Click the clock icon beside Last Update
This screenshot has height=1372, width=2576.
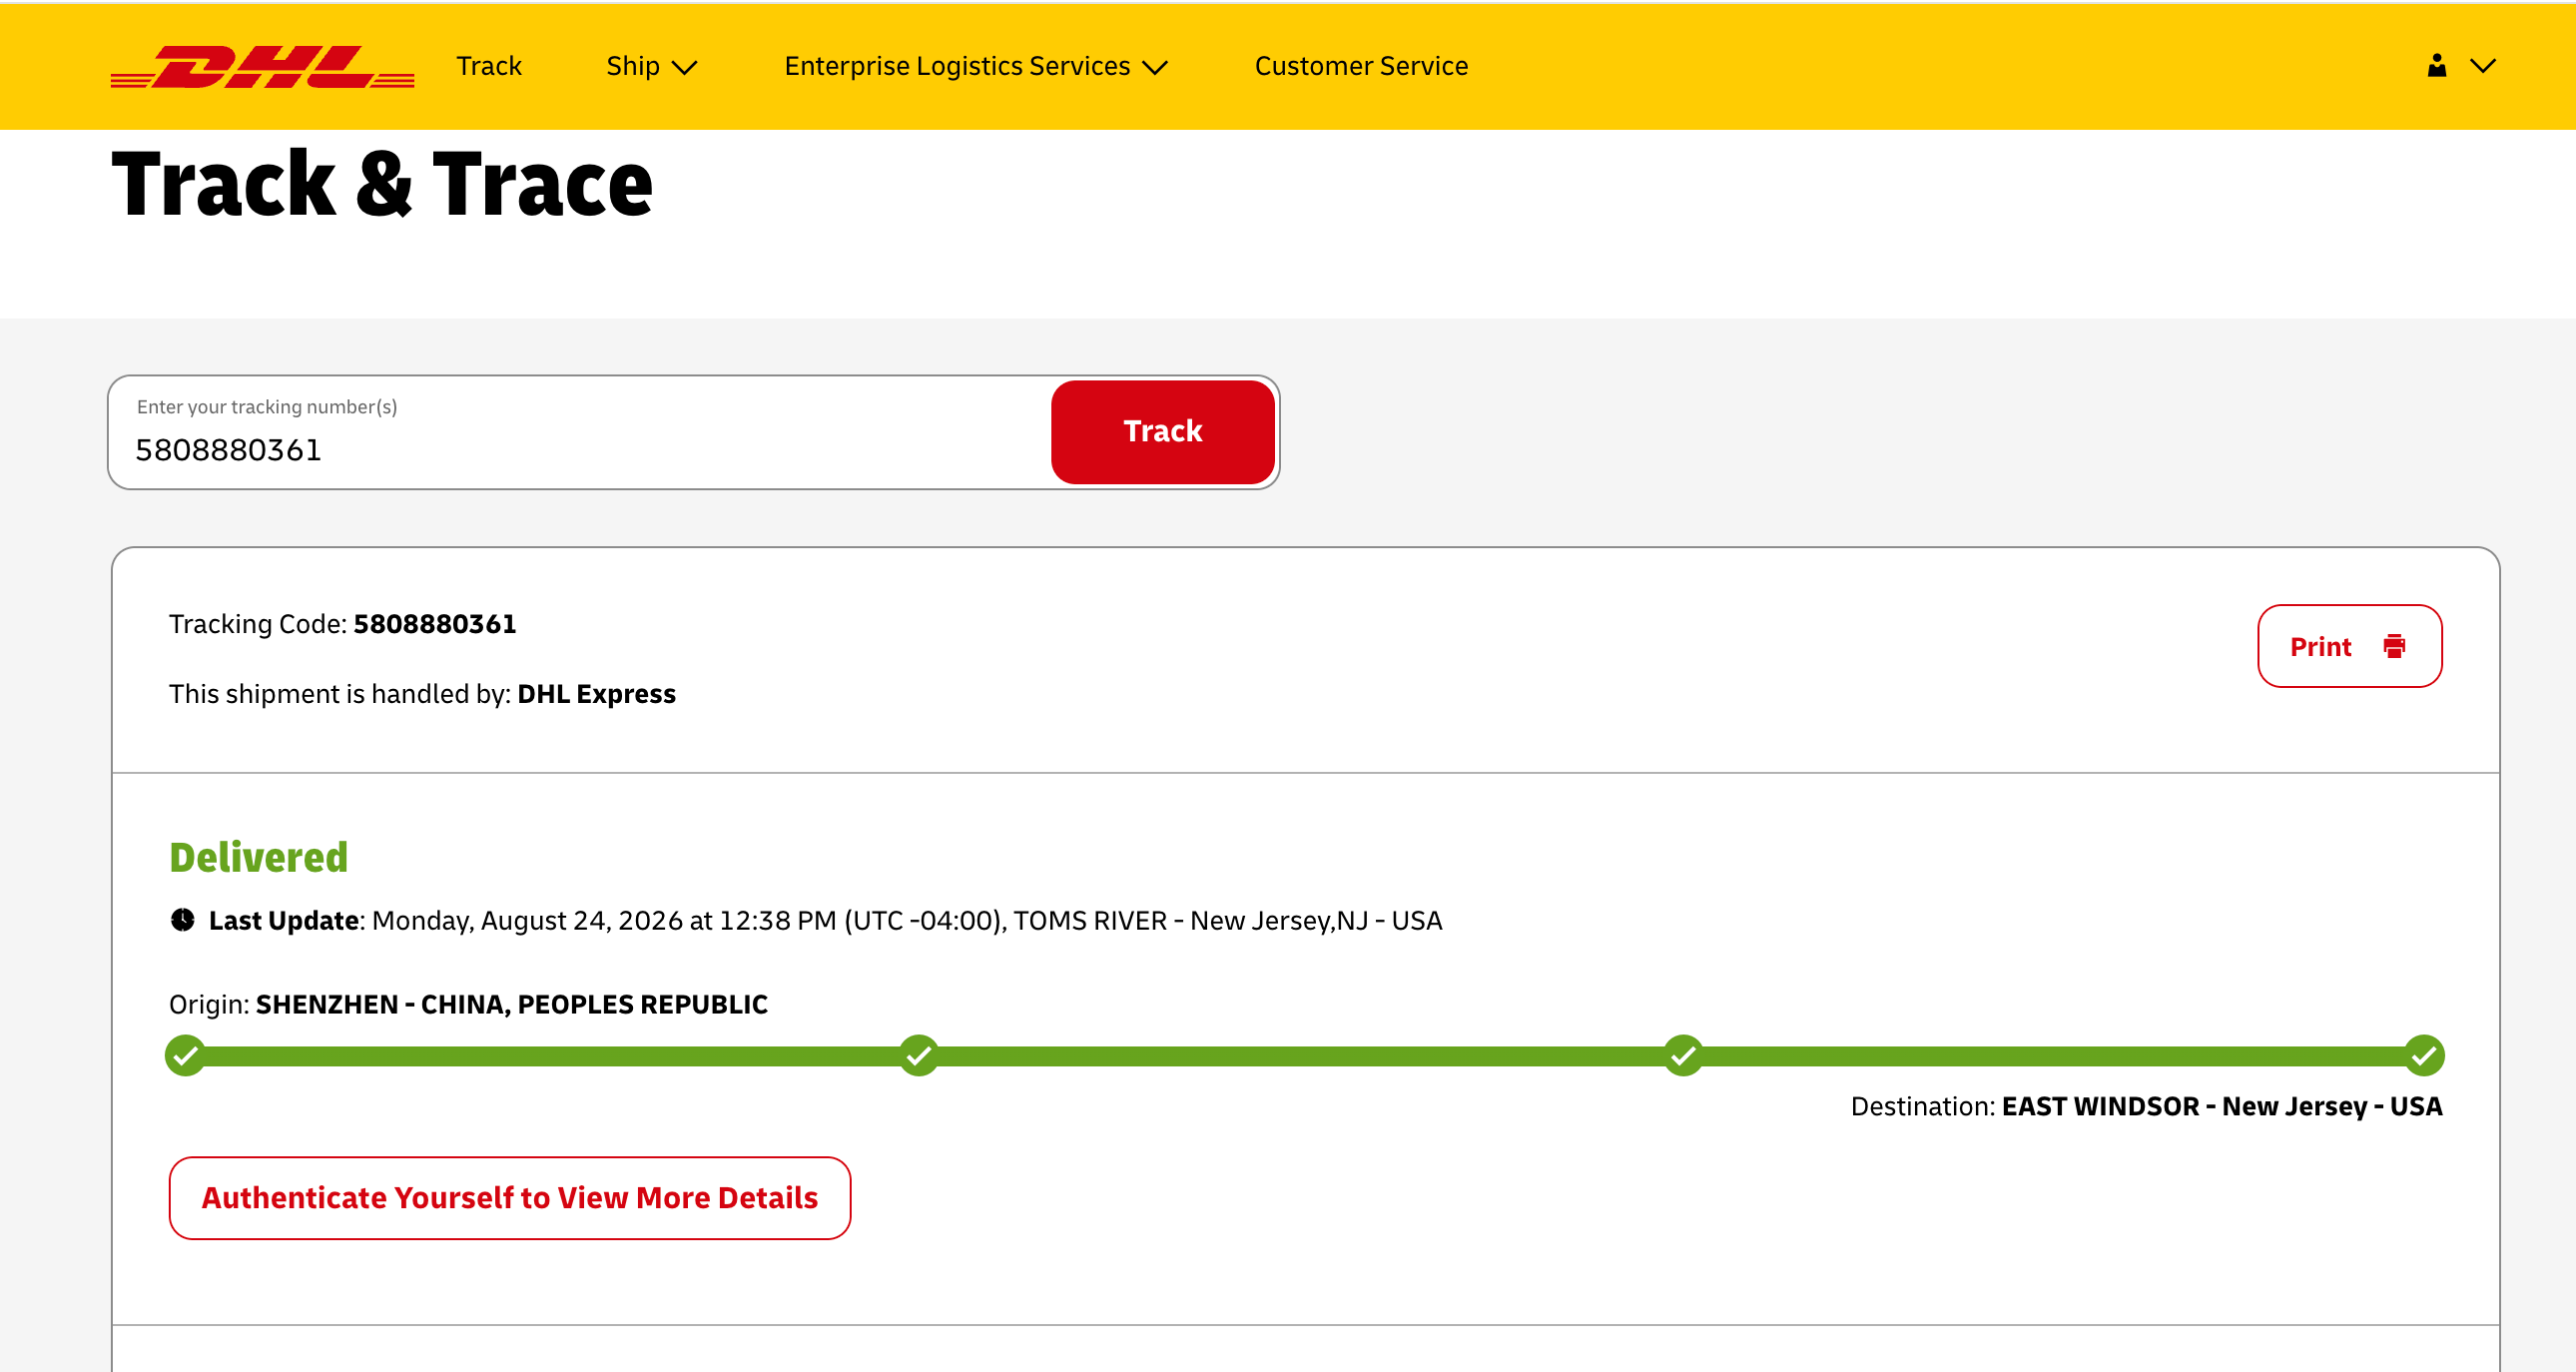click(182, 920)
